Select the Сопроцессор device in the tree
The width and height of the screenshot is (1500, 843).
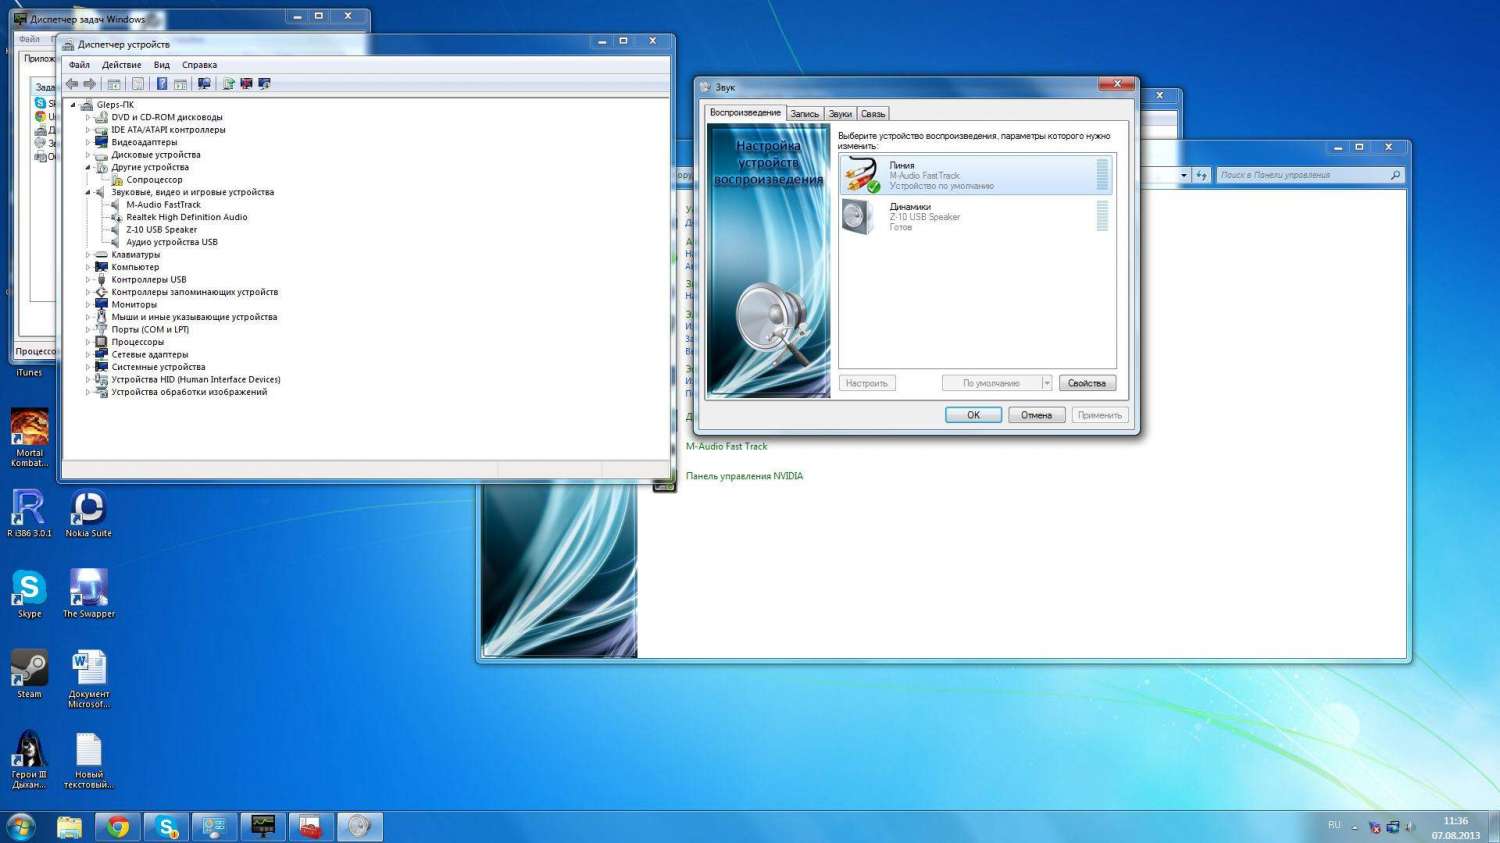point(154,180)
